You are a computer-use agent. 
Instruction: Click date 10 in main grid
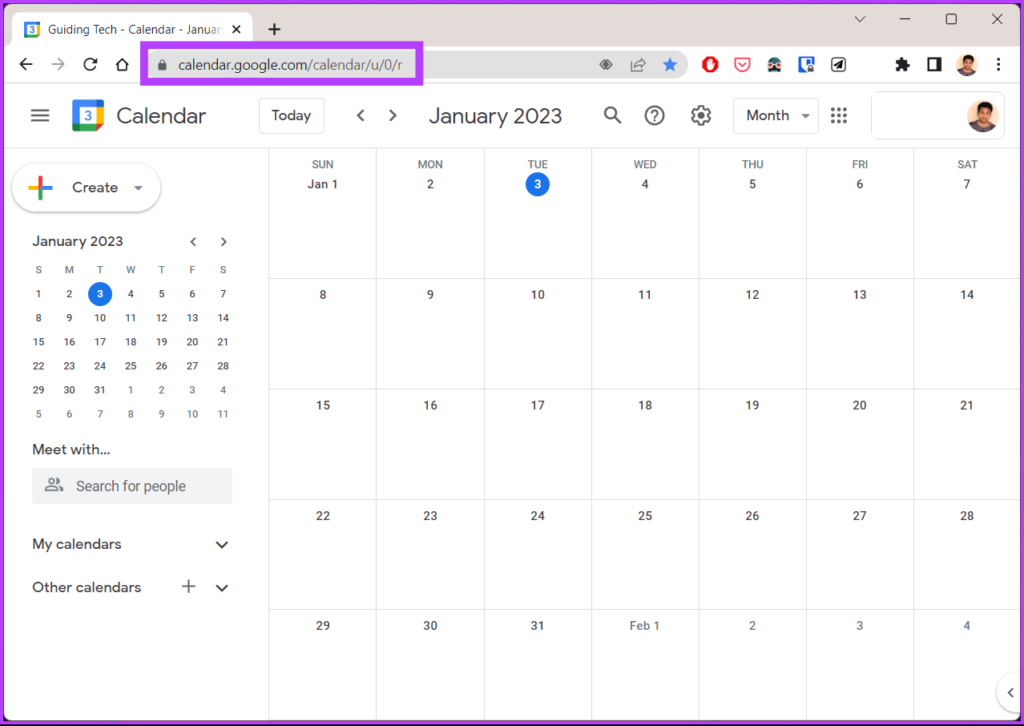(537, 294)
